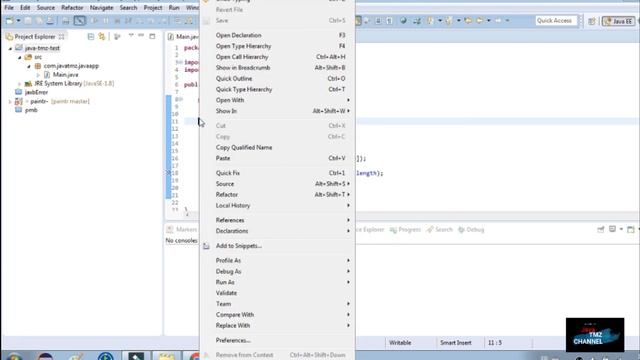This screenshot has height=360, width=640.
Task: Collapse the java-tmz-test project node
Action: pyautogui.click(x=10, y=49)
